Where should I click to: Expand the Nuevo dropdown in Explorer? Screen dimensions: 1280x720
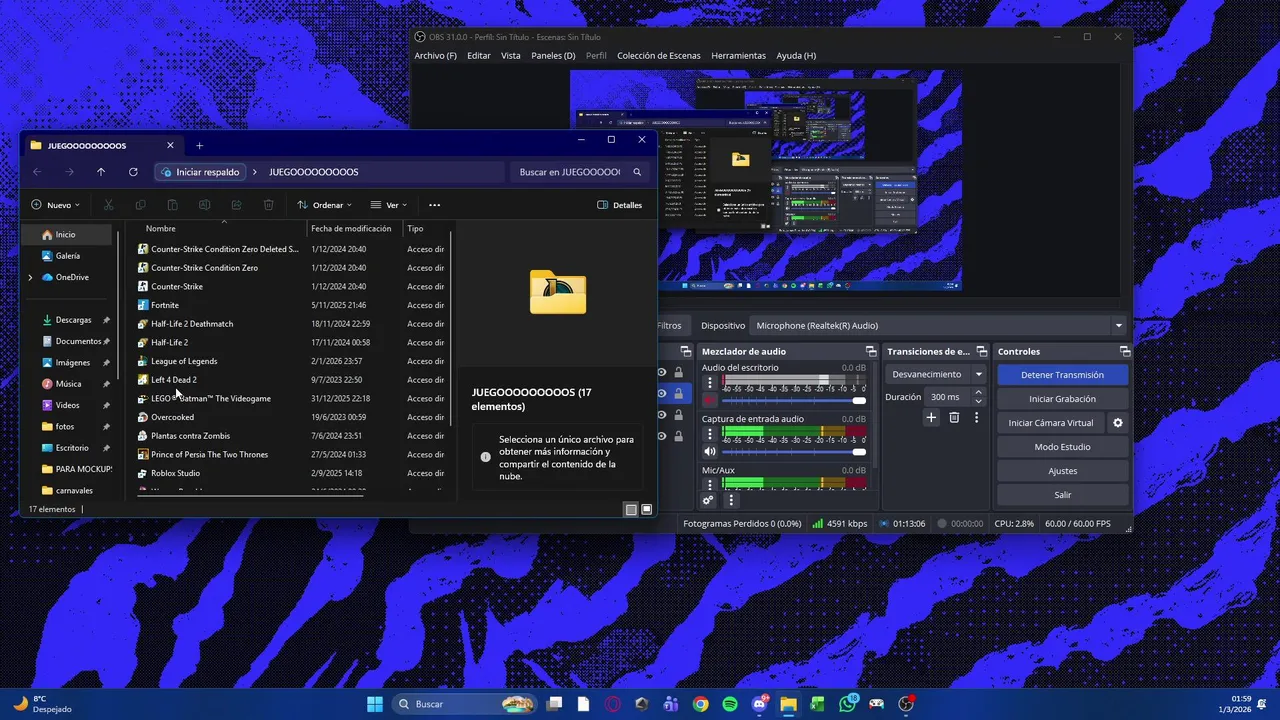point(55,205)
